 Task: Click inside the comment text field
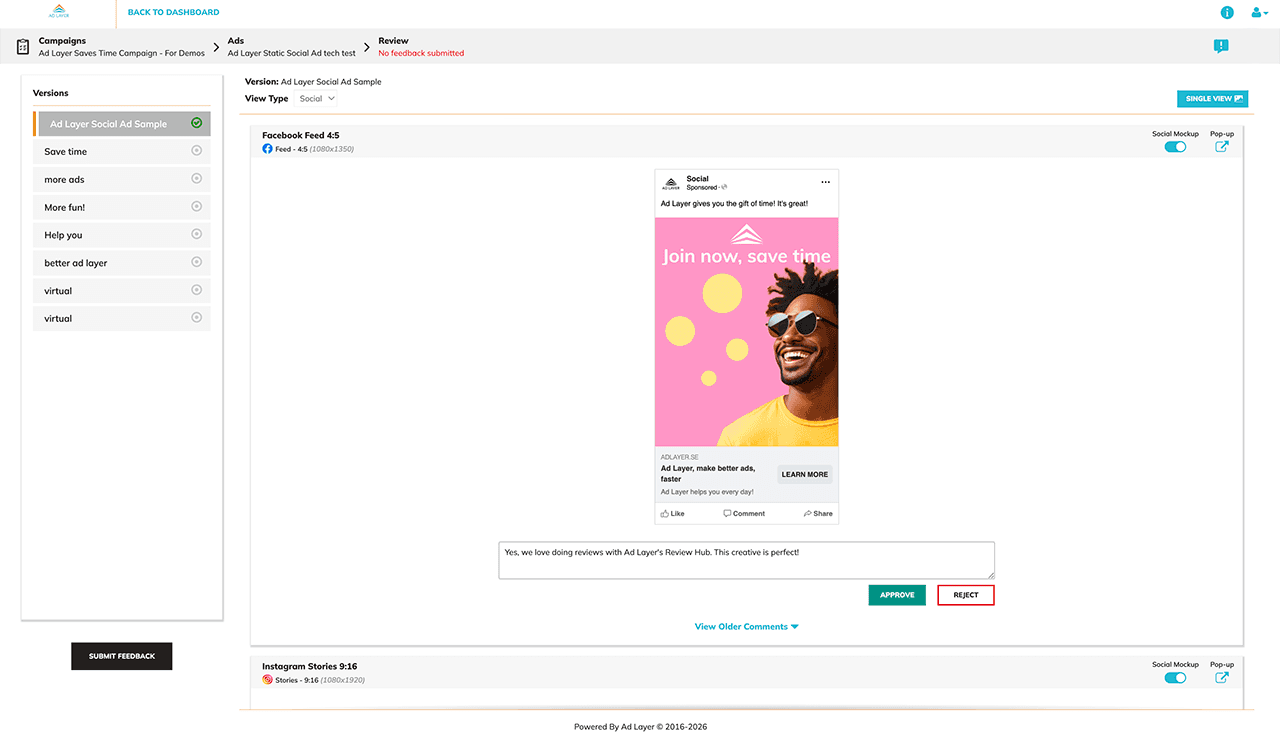[746, 558]
